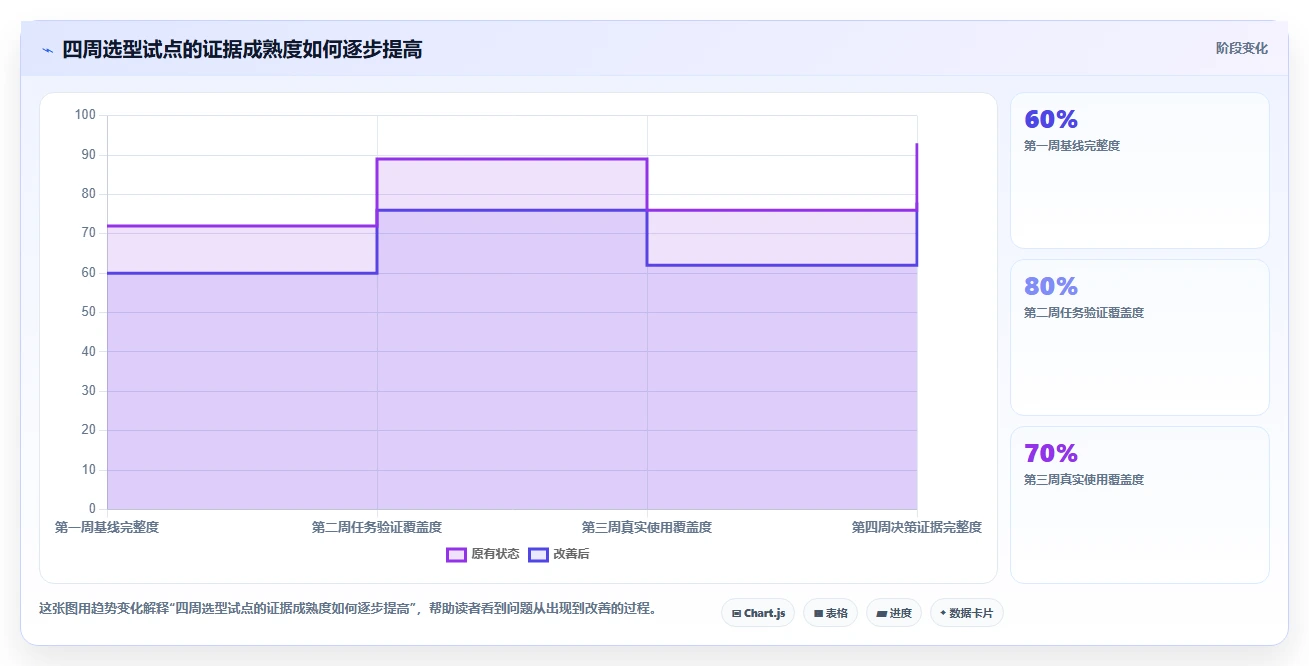Click the Chart.js tag

tap(758, 613)
